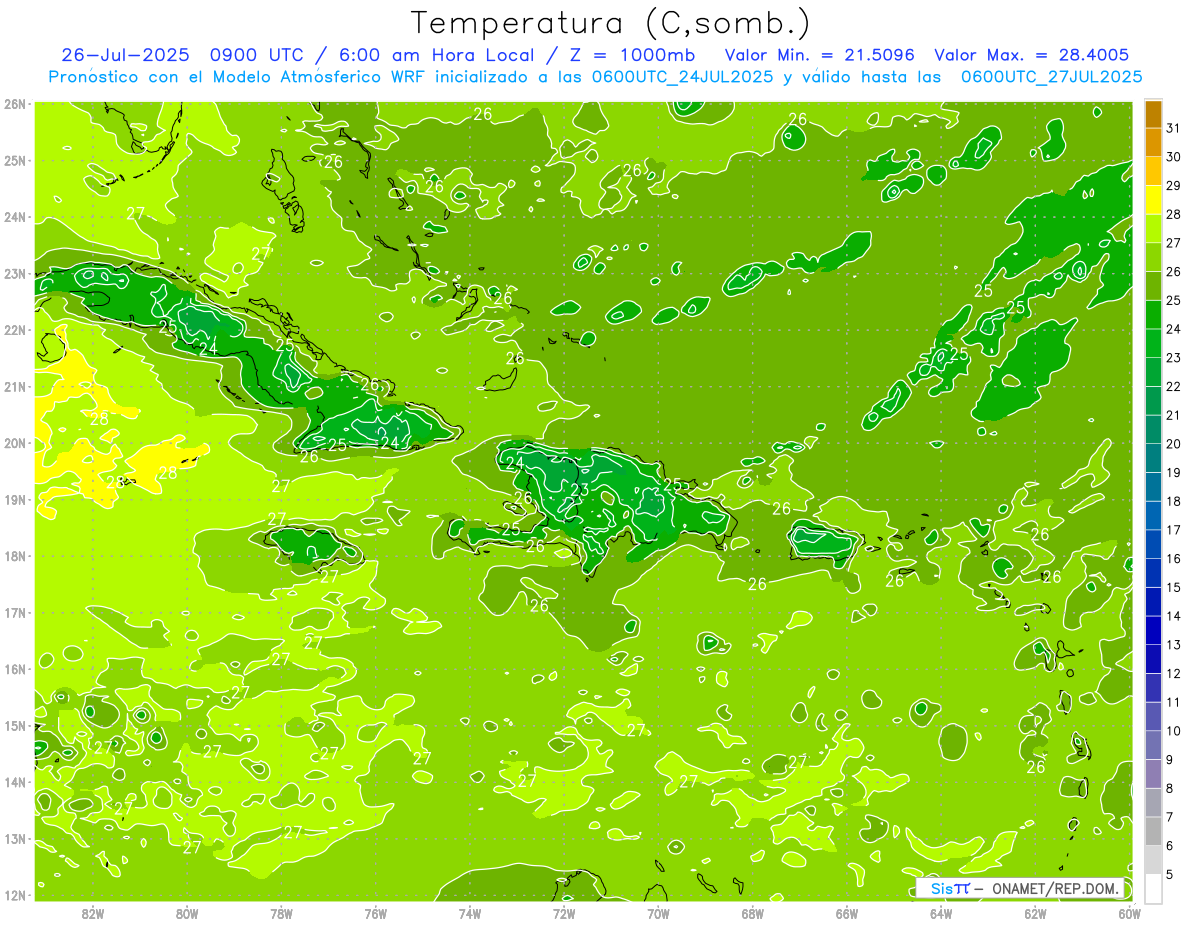1200x927 pixels.
Task: Click the '15' label on the color scale
Action: pyautogui.click(x=1173, y=587)
